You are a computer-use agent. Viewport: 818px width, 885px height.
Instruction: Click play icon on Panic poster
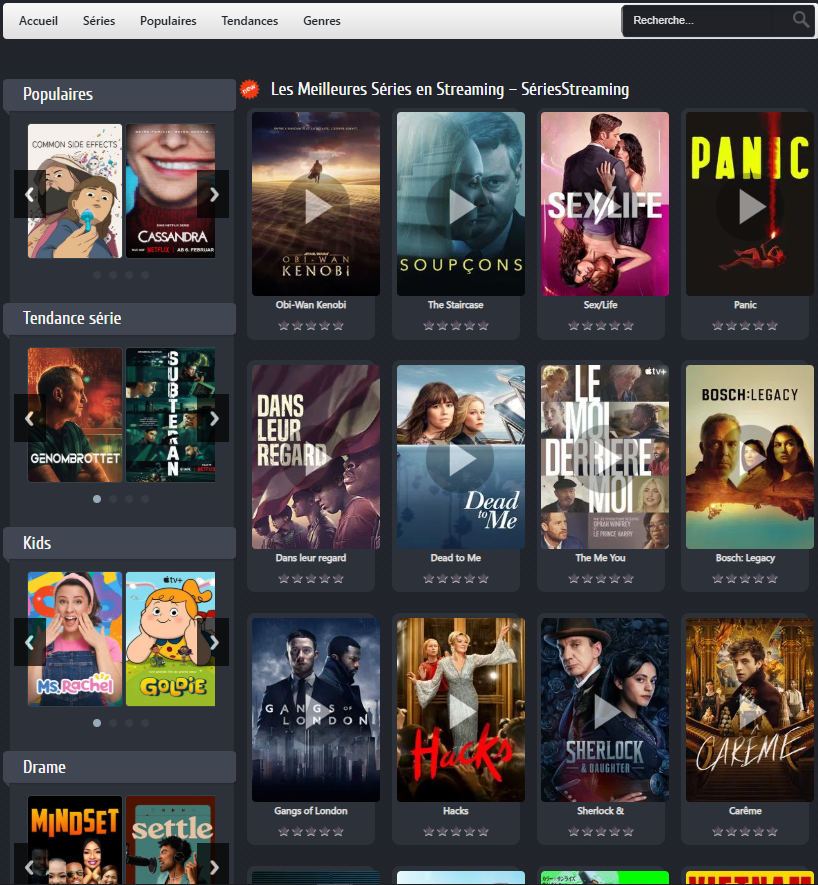[750, 207]
